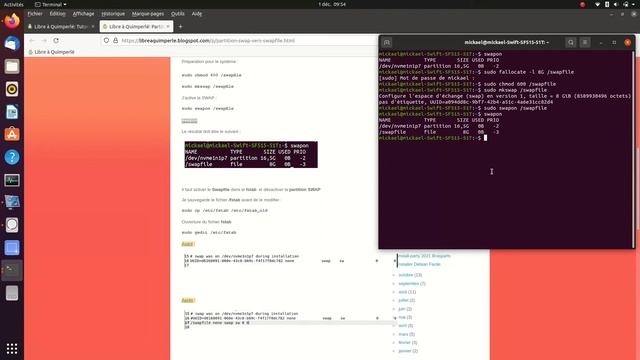640x360 pixels.
Task: Select the Terminal icon in the dock
Action: 12,270
